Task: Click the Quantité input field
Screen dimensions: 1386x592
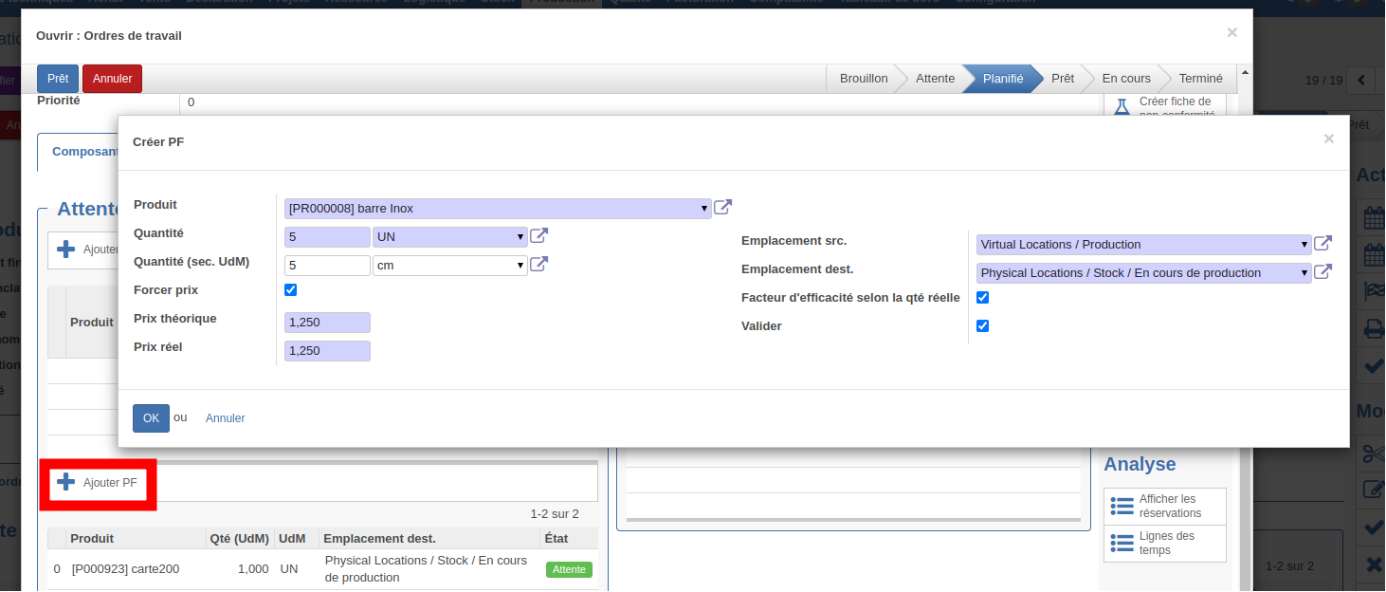Action: tap(327, 237)
